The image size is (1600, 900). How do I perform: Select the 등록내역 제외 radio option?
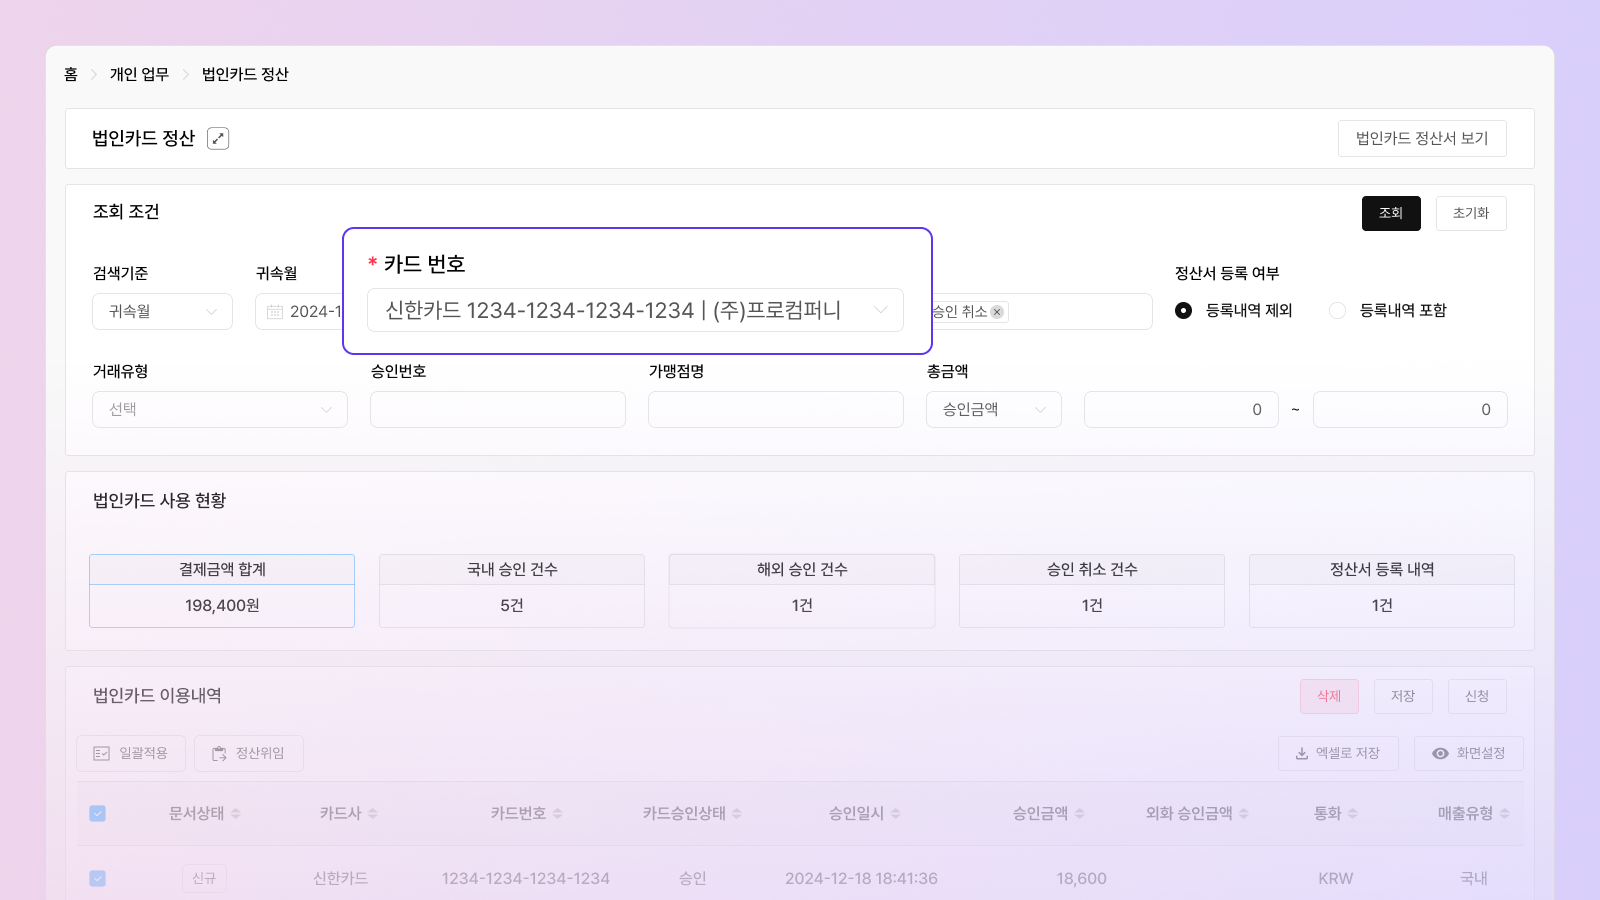(x=1184, y=311)
